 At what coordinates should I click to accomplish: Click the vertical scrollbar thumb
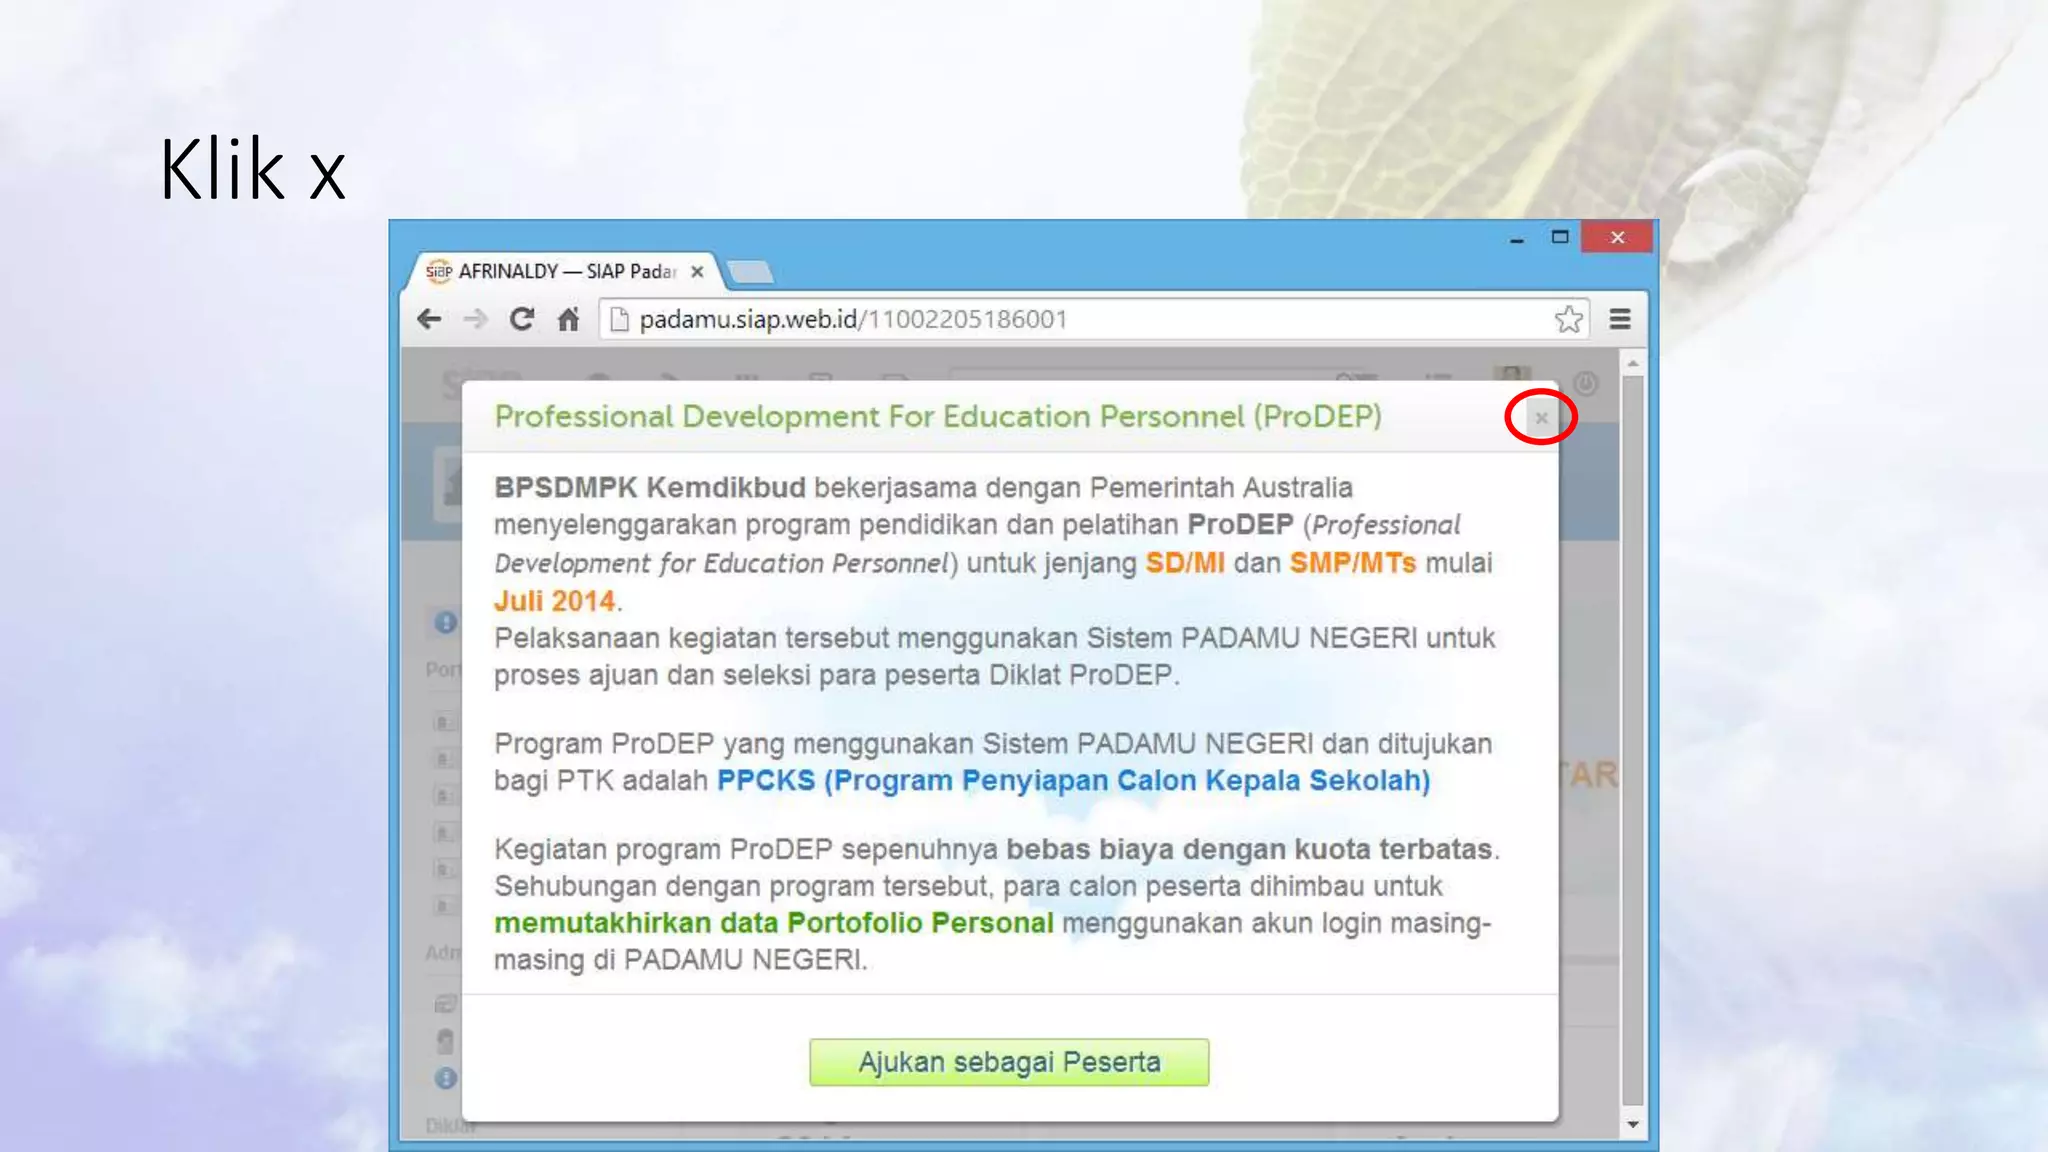pyautogui.click(x=1632, y=740)
